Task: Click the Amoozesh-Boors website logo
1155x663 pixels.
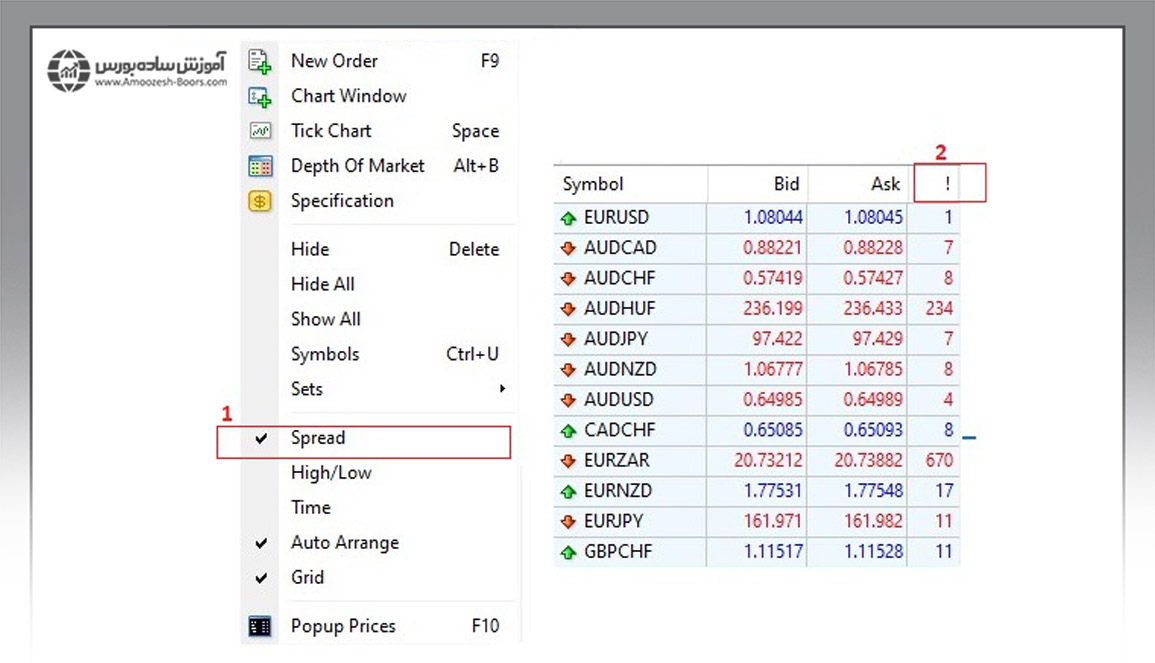Action: click(x=137, y=70)
